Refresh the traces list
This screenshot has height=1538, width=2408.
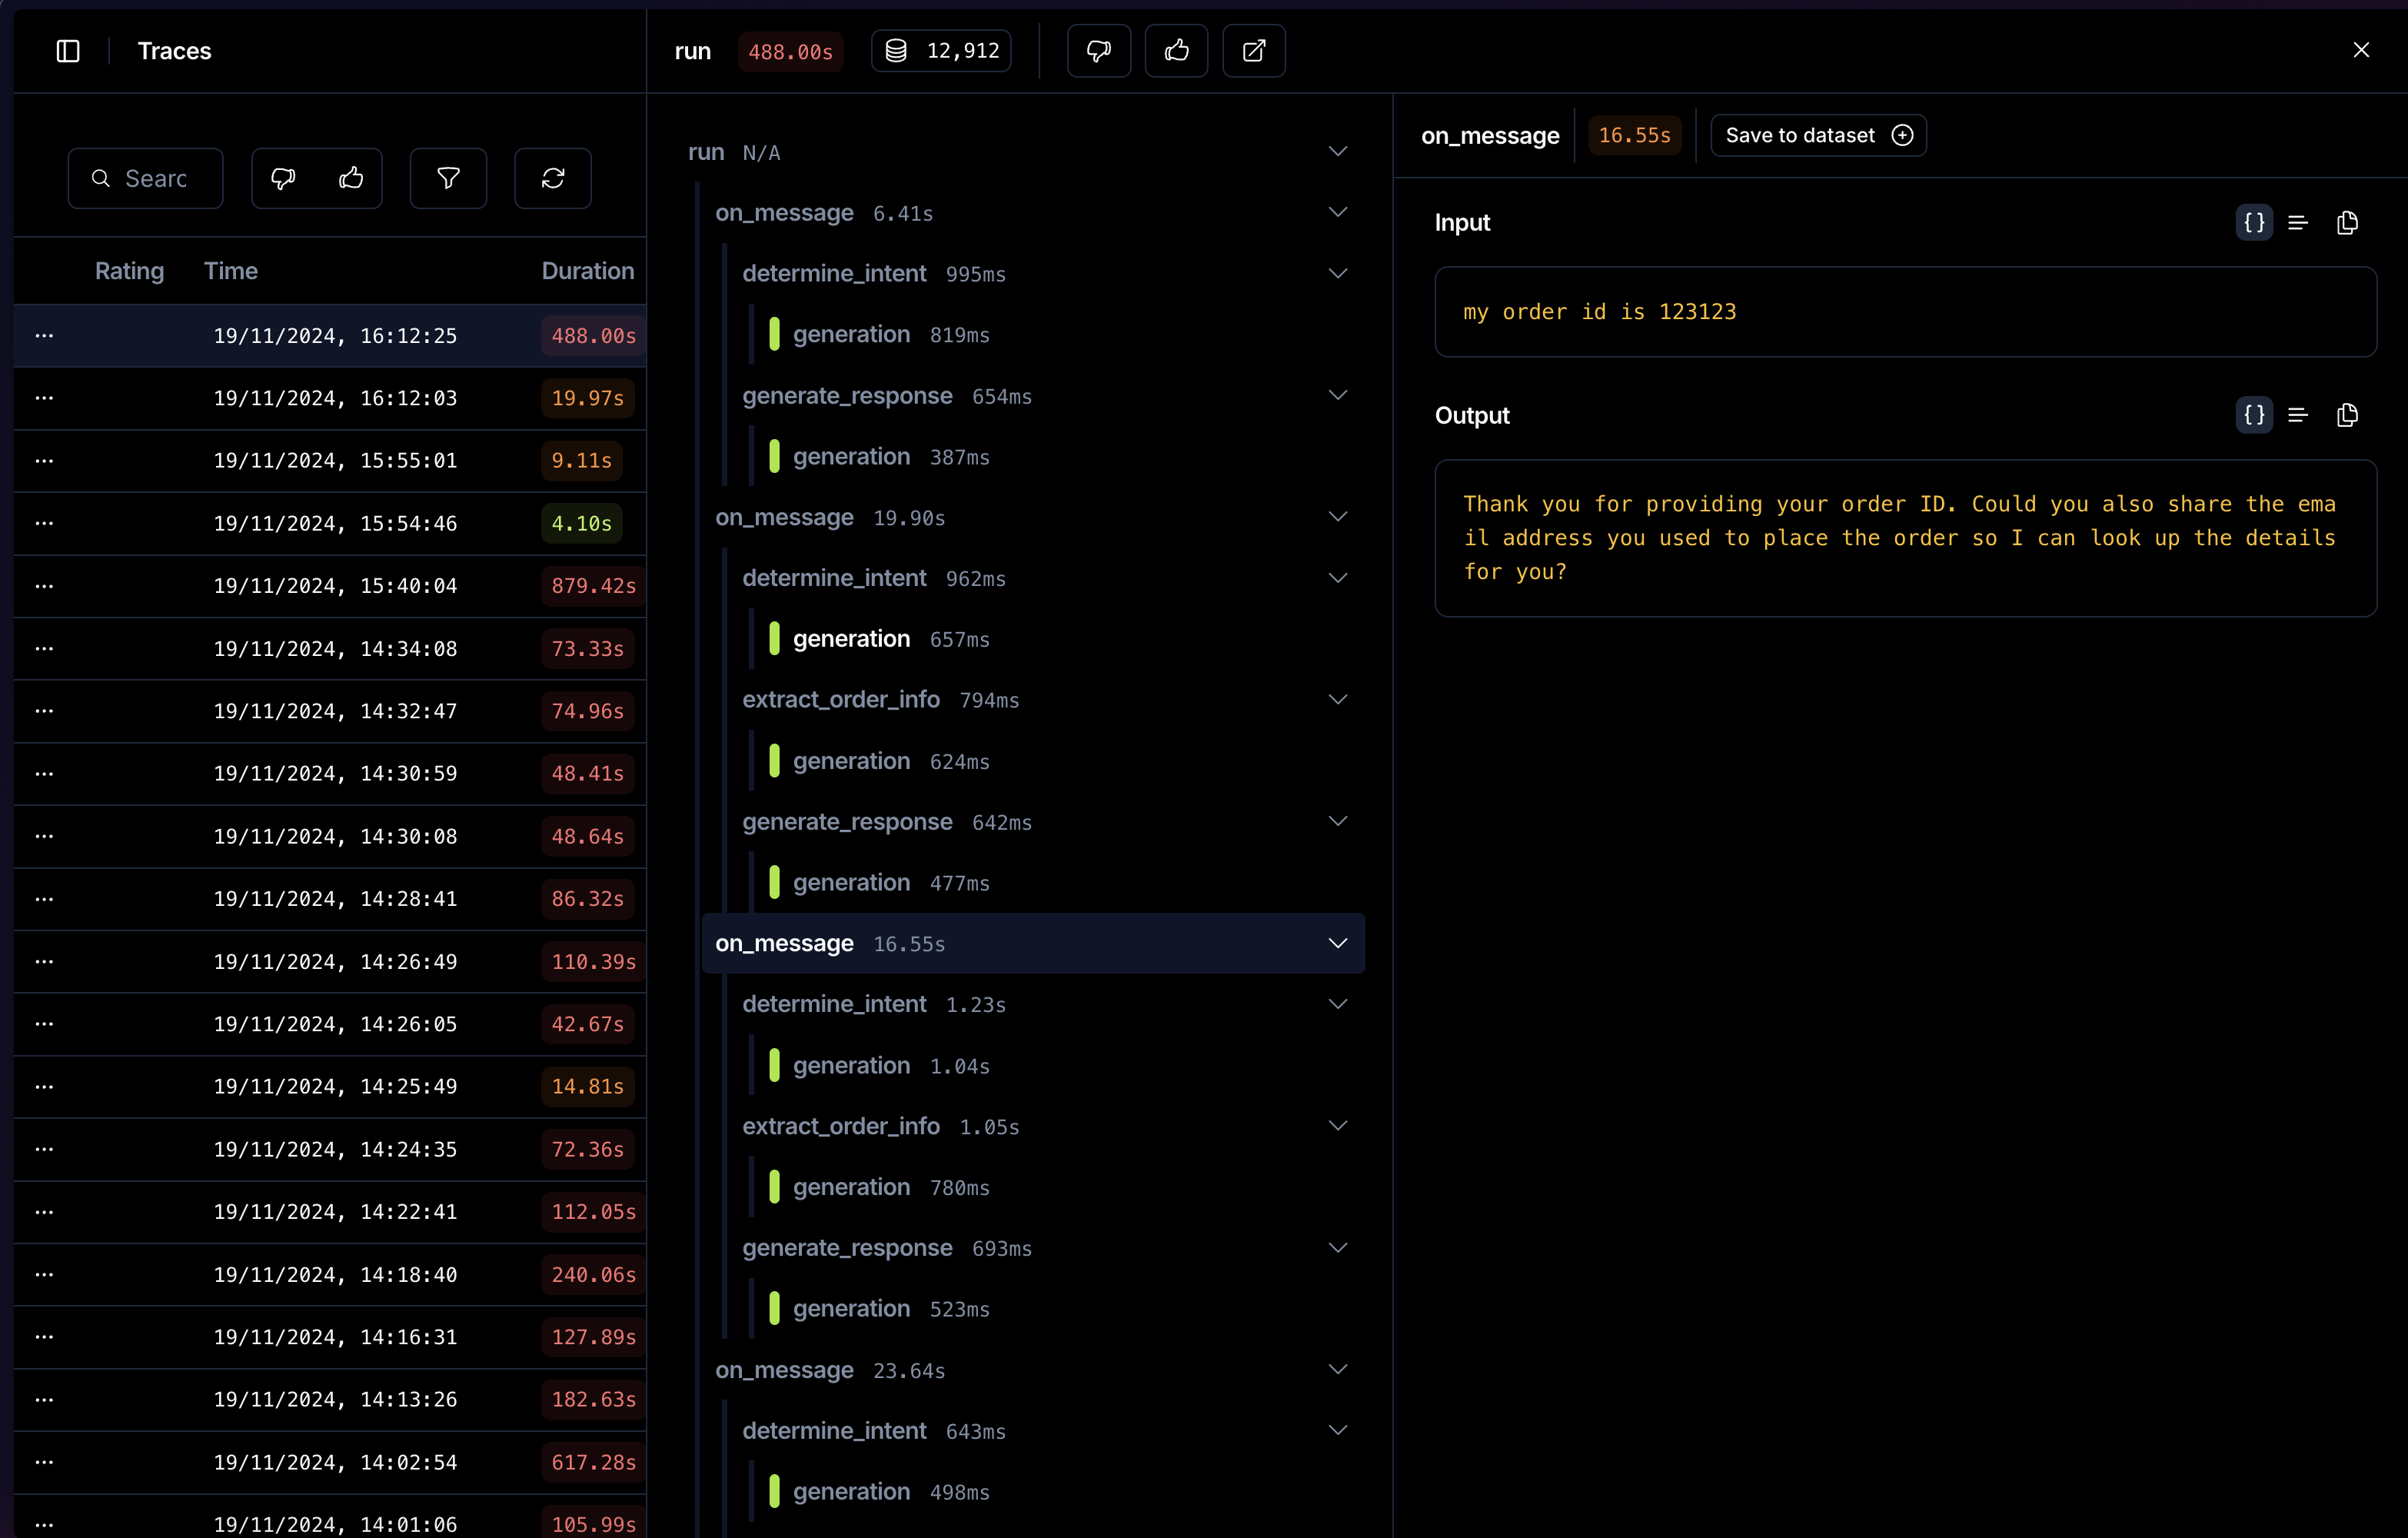[x=552, y=178]
